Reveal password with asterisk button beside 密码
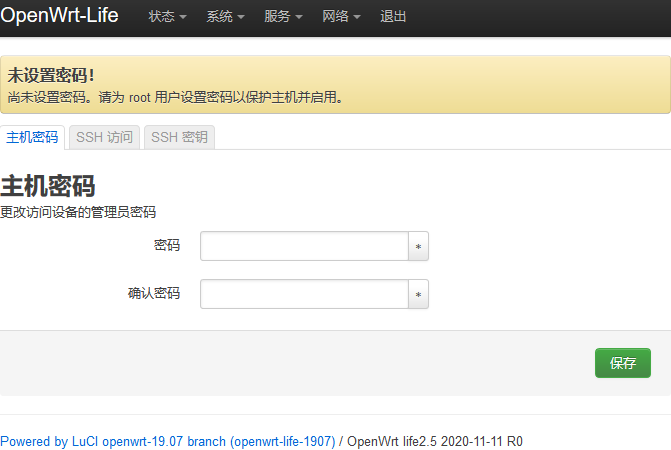Screen dimensions: 671x450 [418, 246]
